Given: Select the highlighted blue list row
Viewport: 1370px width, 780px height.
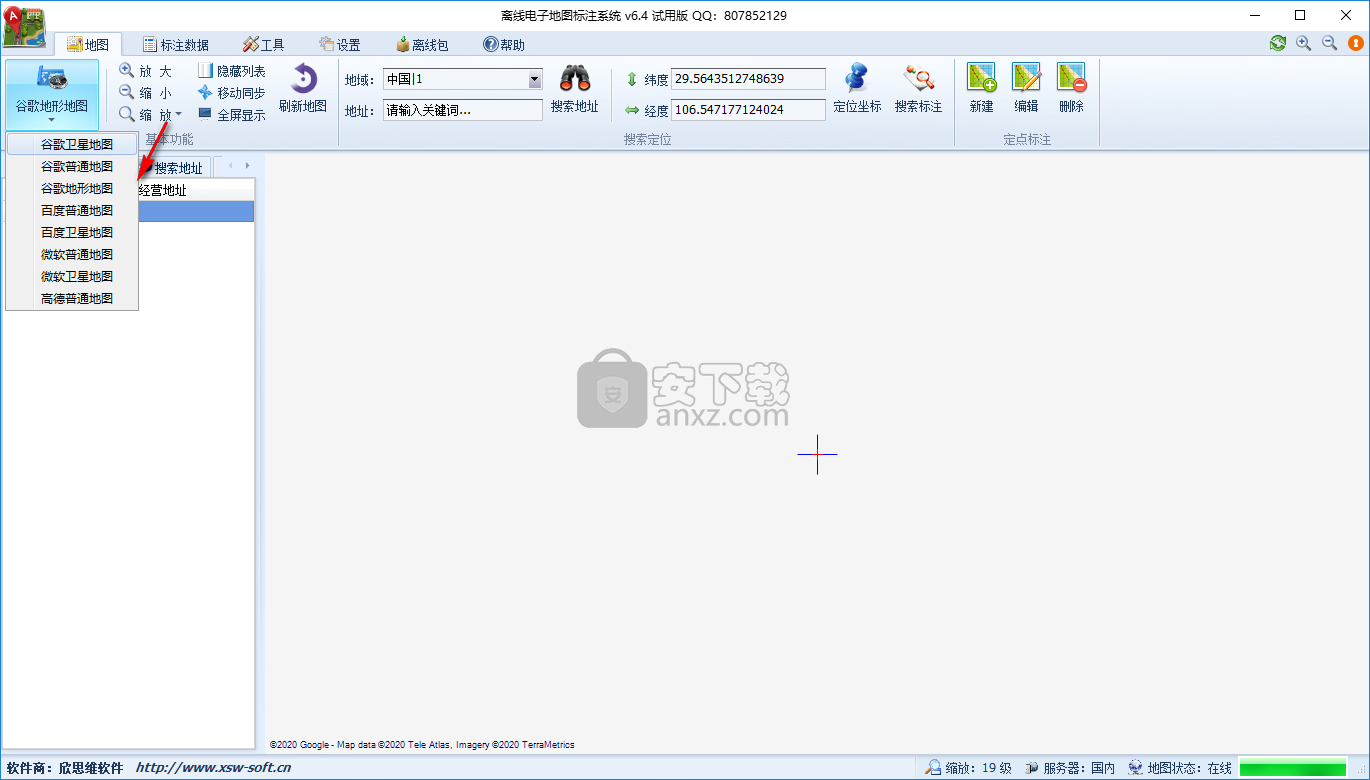Looking at the screenshot, I should tap(196, 211).
